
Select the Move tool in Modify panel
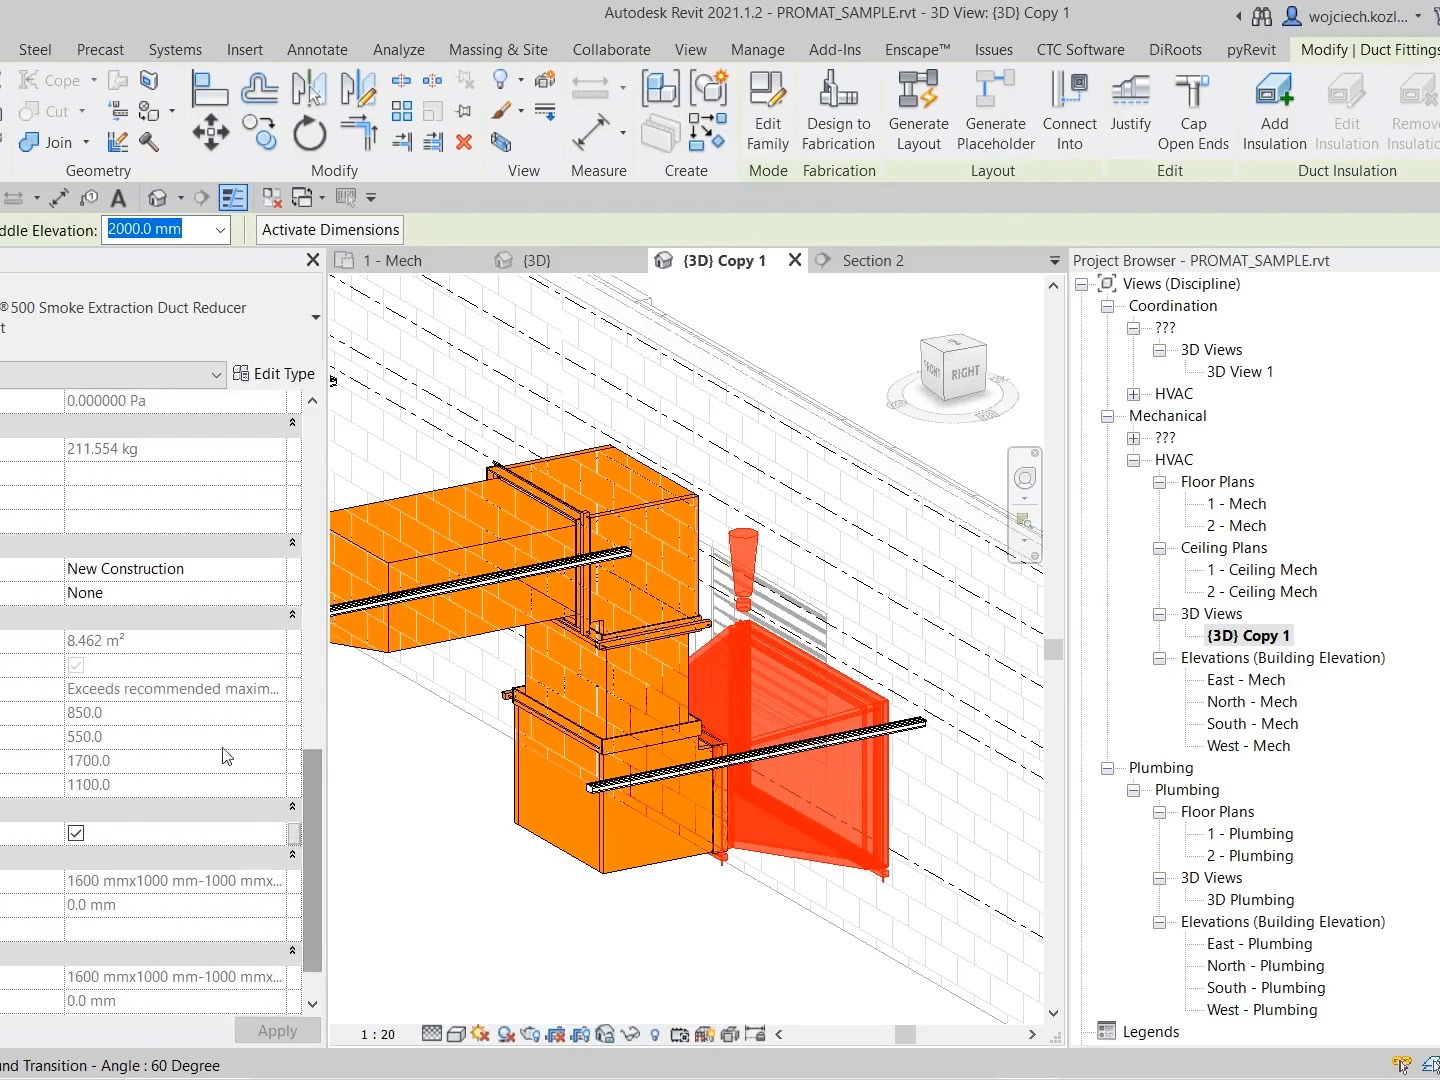point(210,133)
